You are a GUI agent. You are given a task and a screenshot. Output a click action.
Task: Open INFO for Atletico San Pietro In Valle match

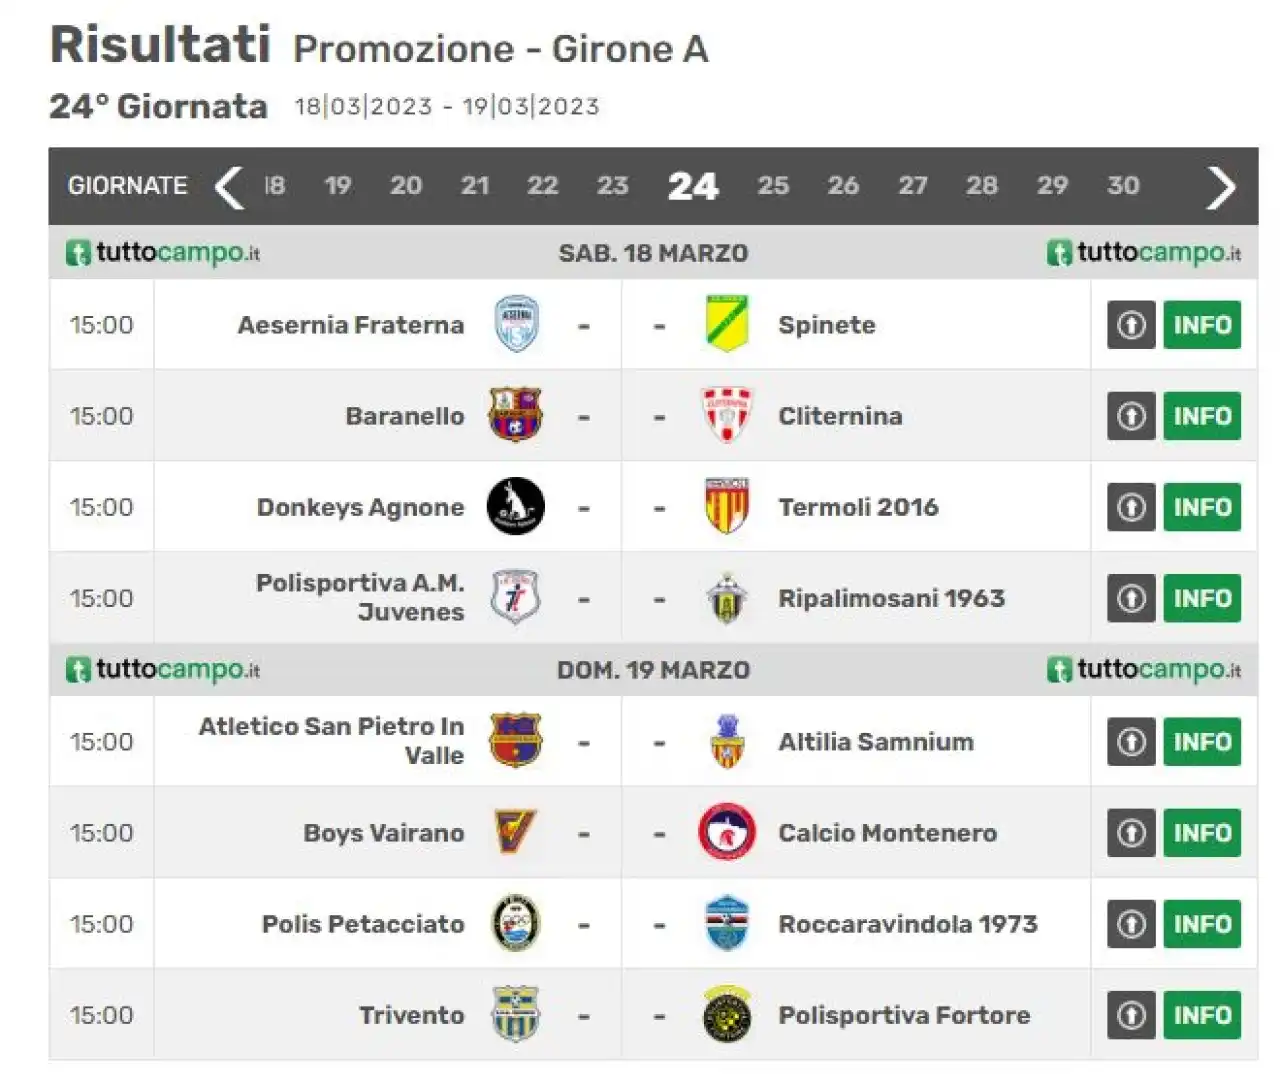pos(1202,742)
